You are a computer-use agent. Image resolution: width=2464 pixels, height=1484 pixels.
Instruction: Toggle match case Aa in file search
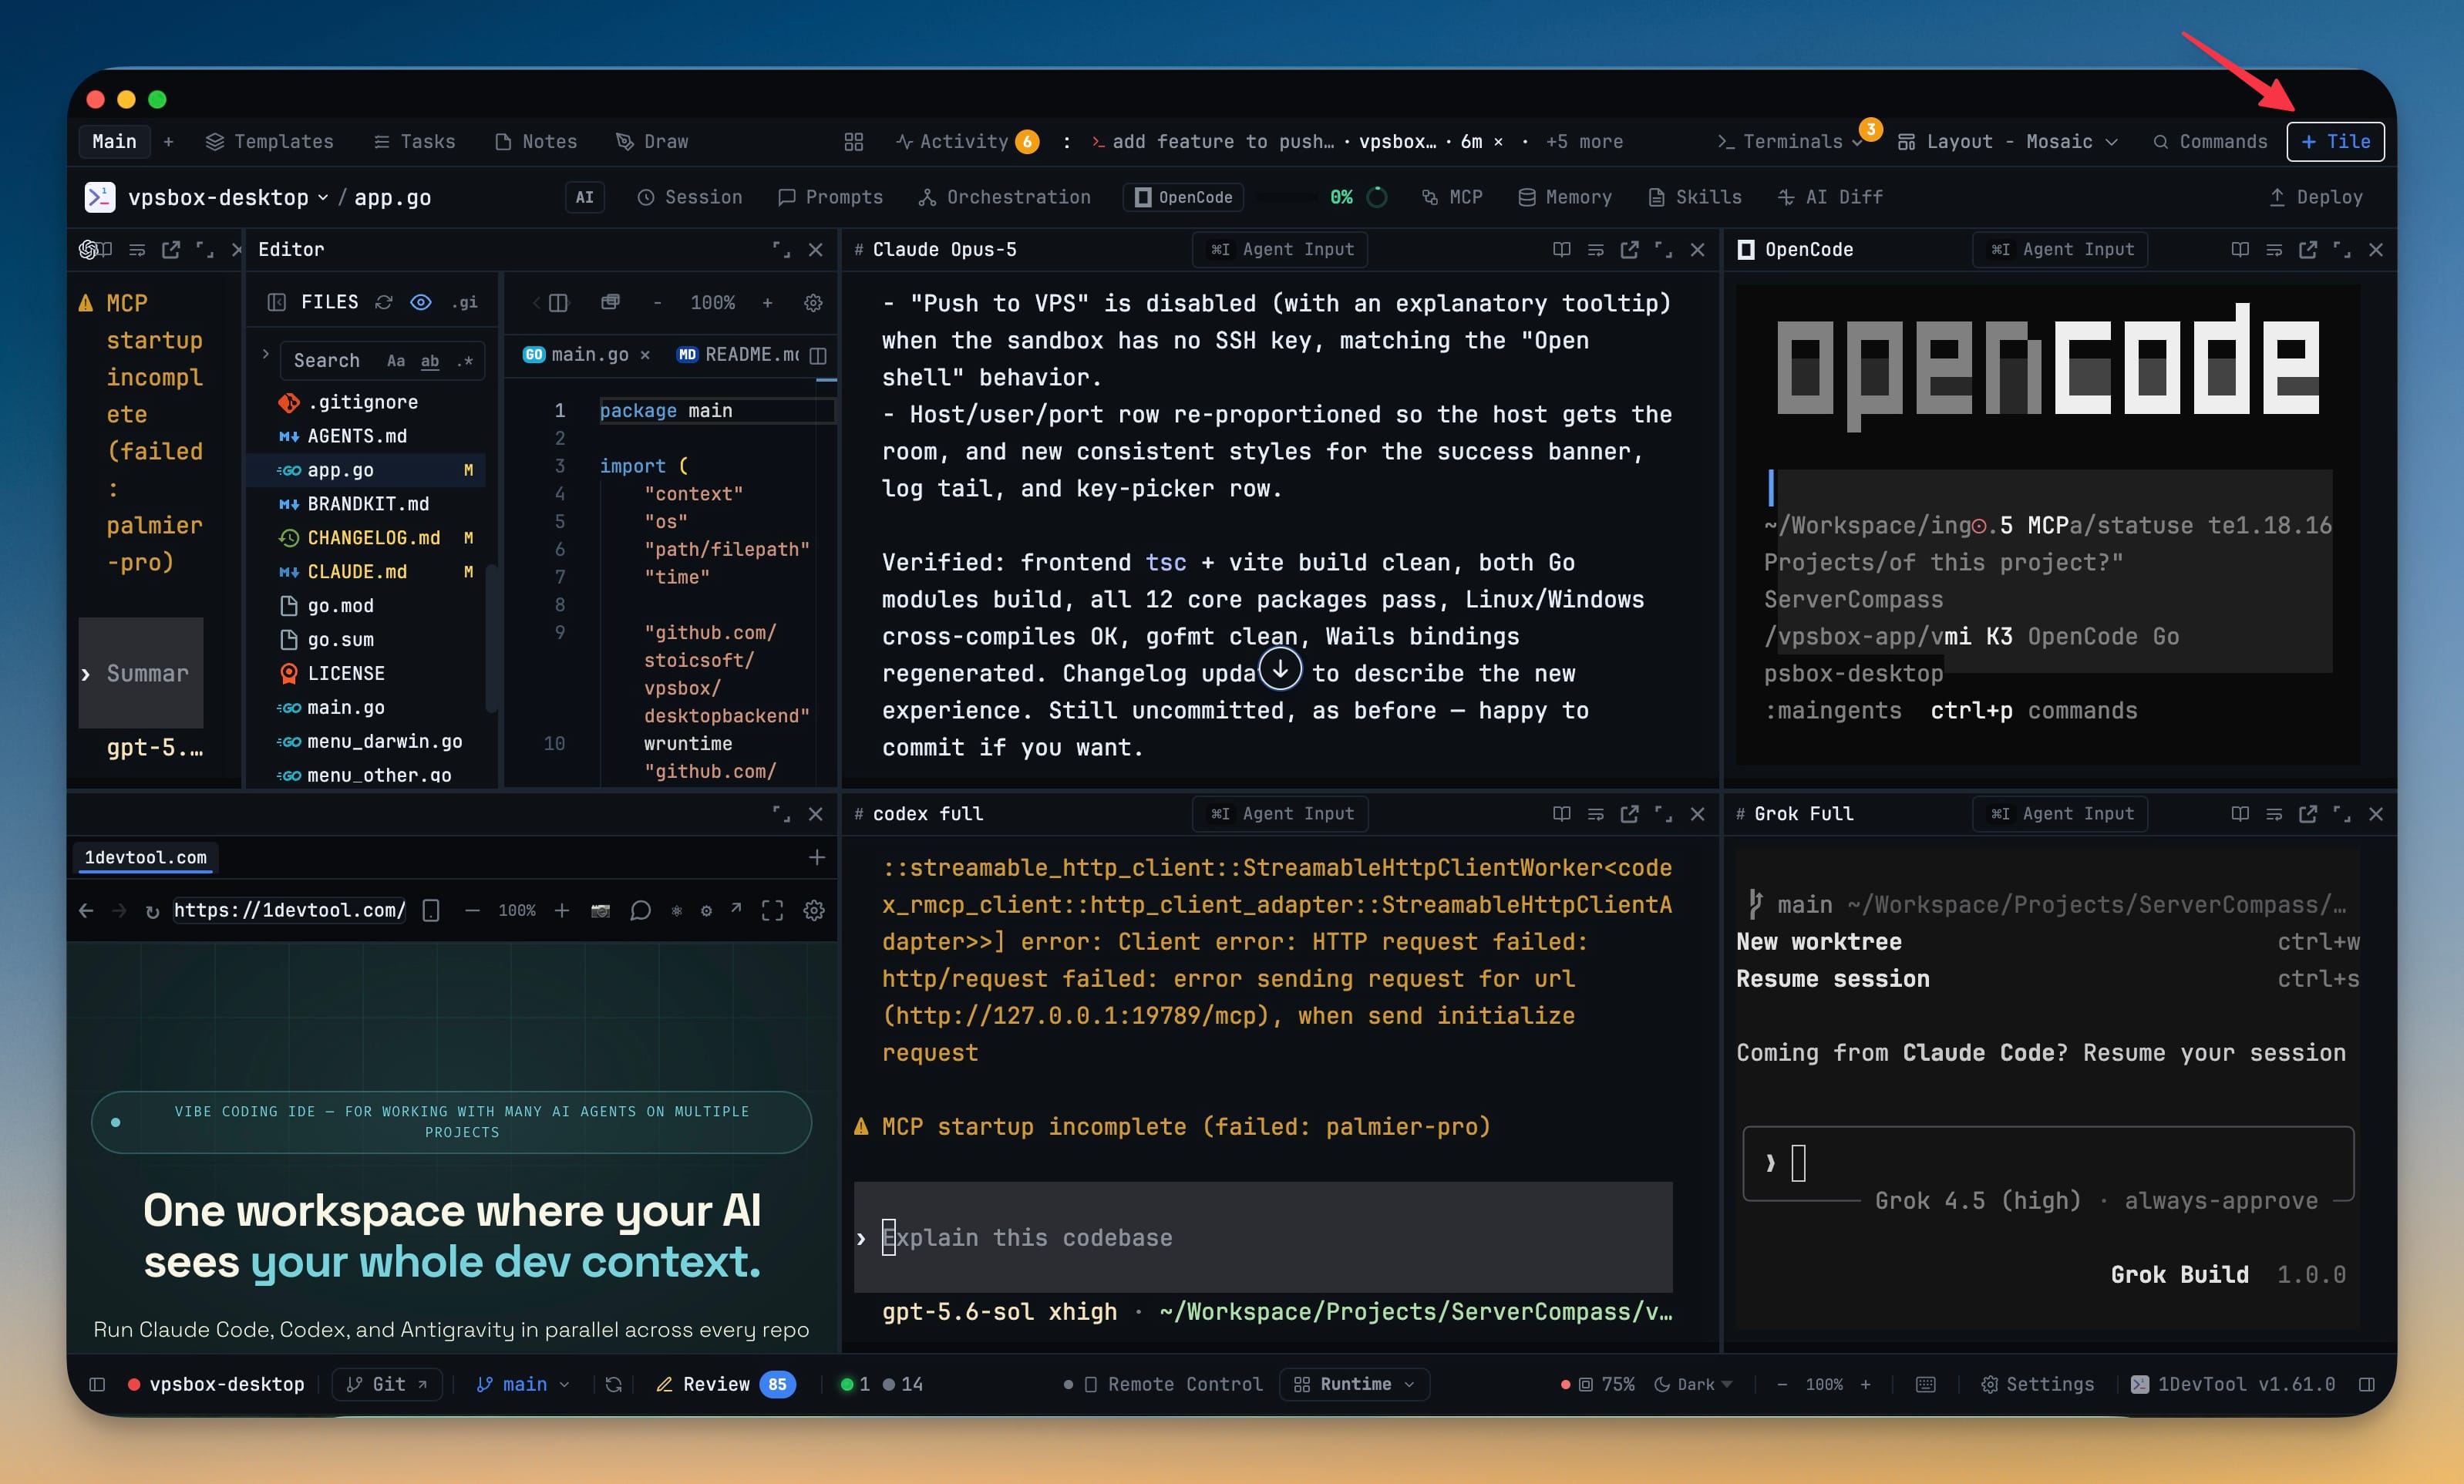396,361
